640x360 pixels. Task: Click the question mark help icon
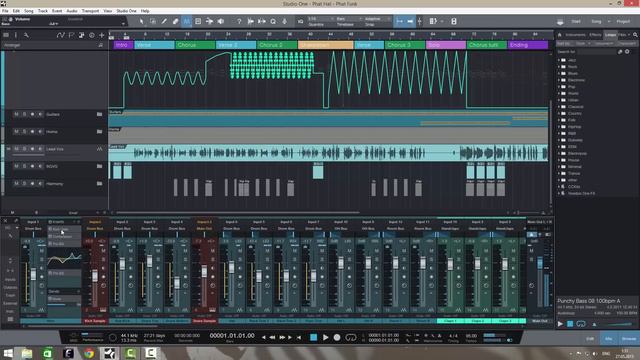coord(239,21)
